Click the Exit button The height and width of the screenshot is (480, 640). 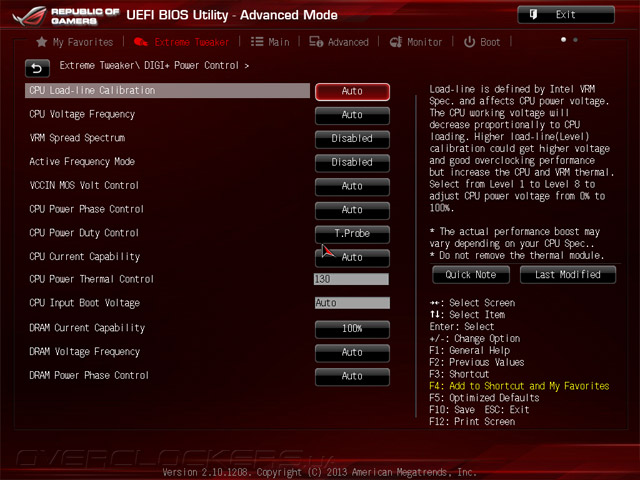[566, 15]
